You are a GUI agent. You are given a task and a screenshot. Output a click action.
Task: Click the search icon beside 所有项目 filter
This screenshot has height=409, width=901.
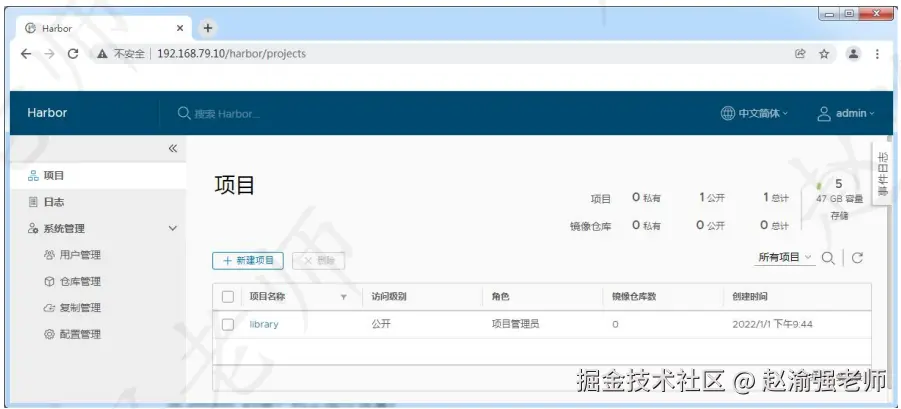tap(828, 258)
